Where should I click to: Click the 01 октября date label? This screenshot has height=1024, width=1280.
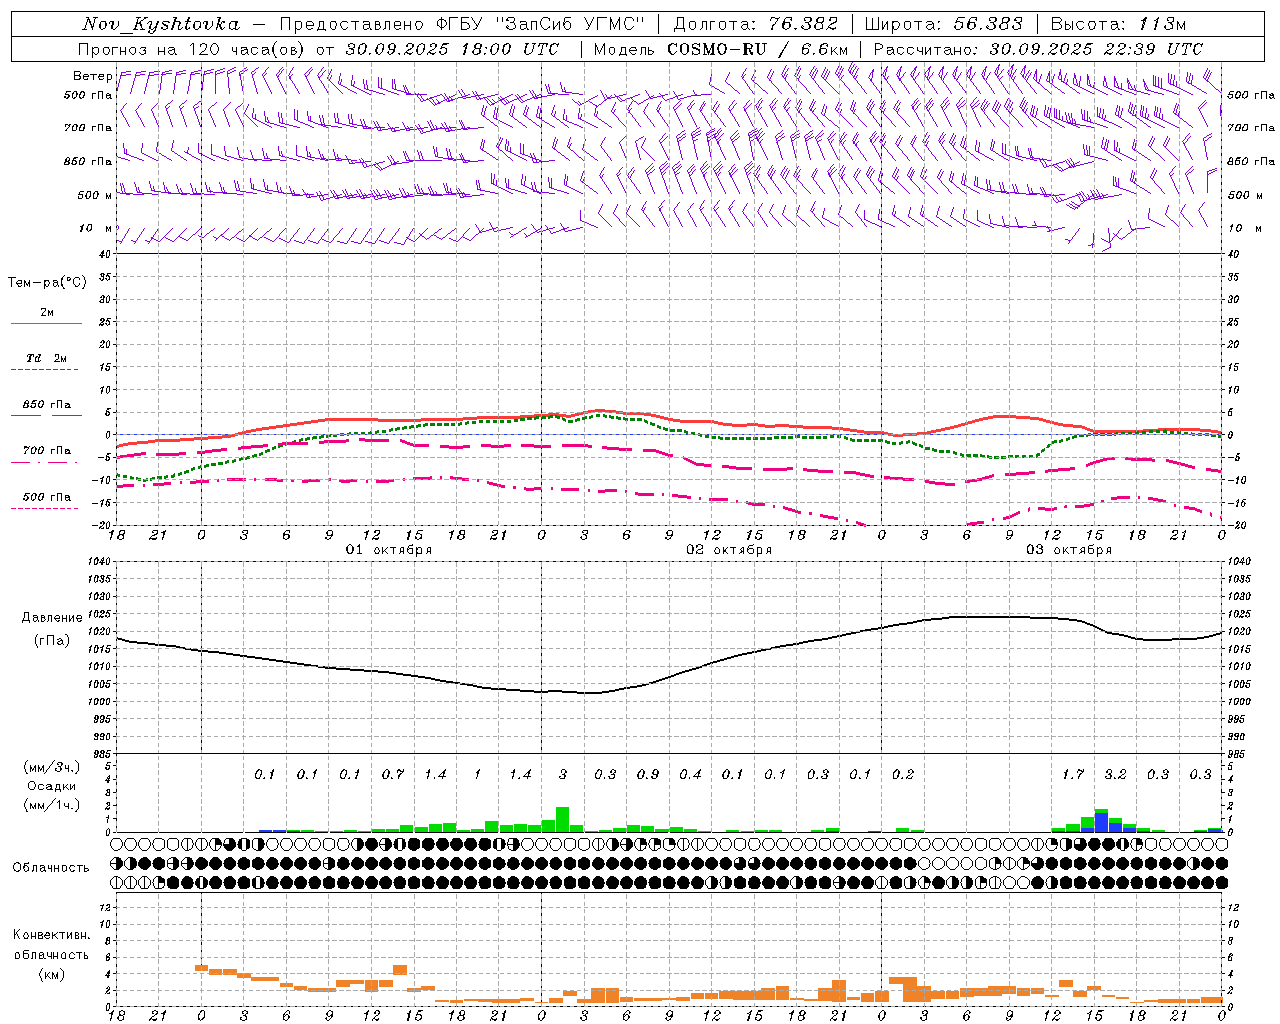click(389, 550)
